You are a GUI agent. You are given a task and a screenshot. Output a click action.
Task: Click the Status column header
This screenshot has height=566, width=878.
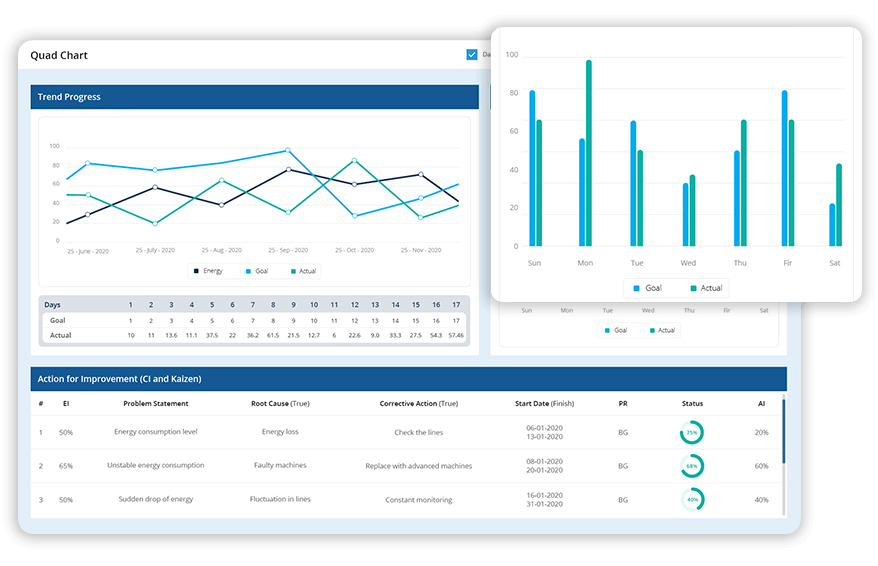tap(692, 404)
